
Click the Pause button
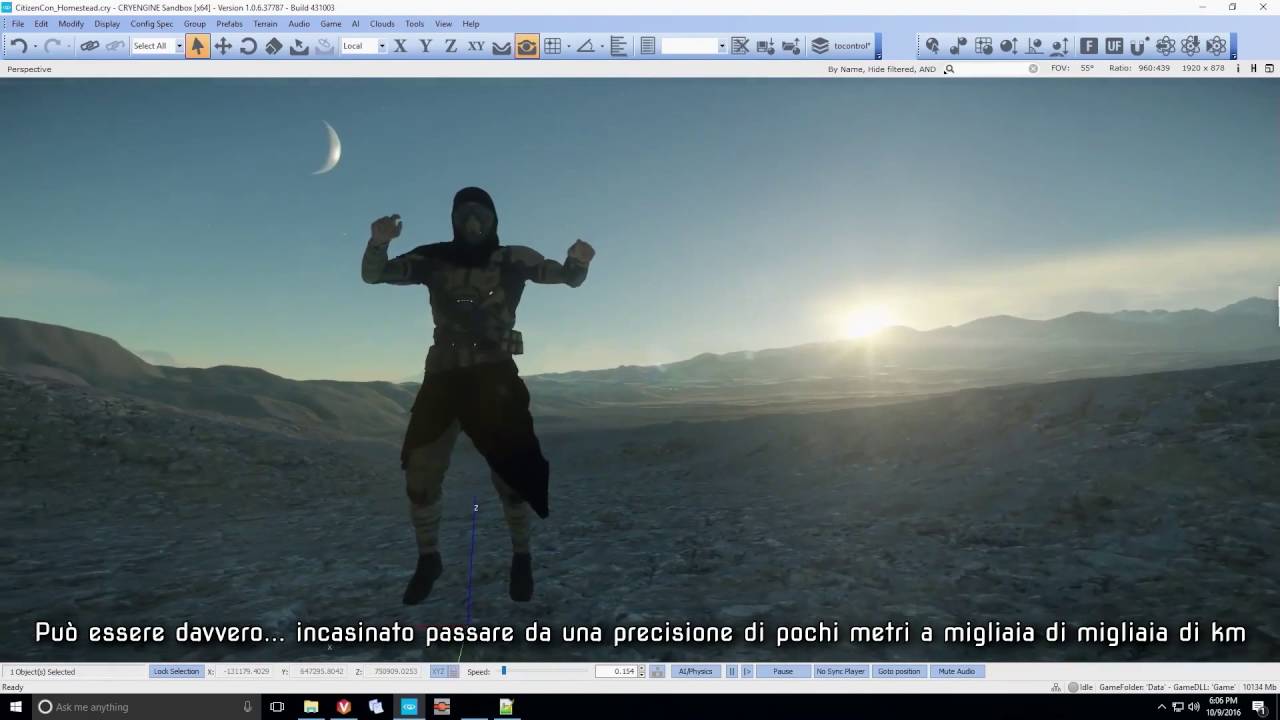tap(783, 671)
